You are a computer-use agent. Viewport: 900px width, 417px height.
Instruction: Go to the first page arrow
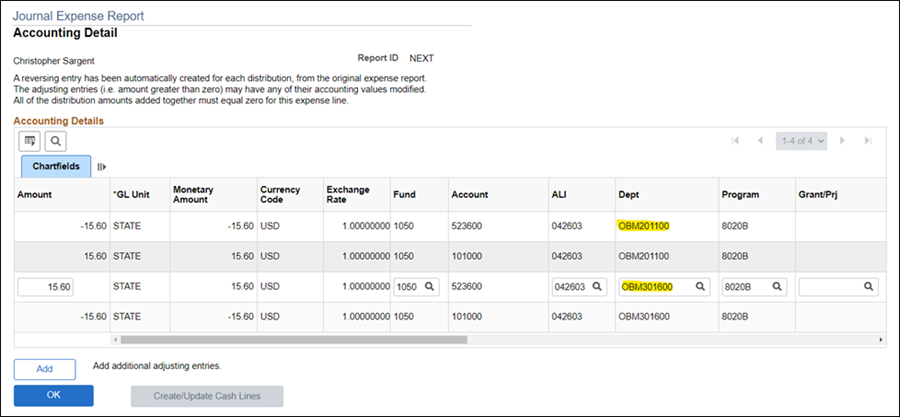pyautogui.click(x=735, y=141)
